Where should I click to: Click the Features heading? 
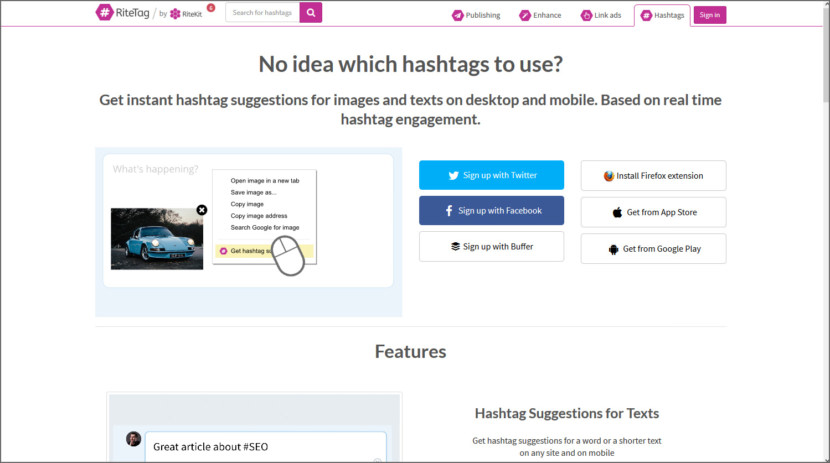410,351
